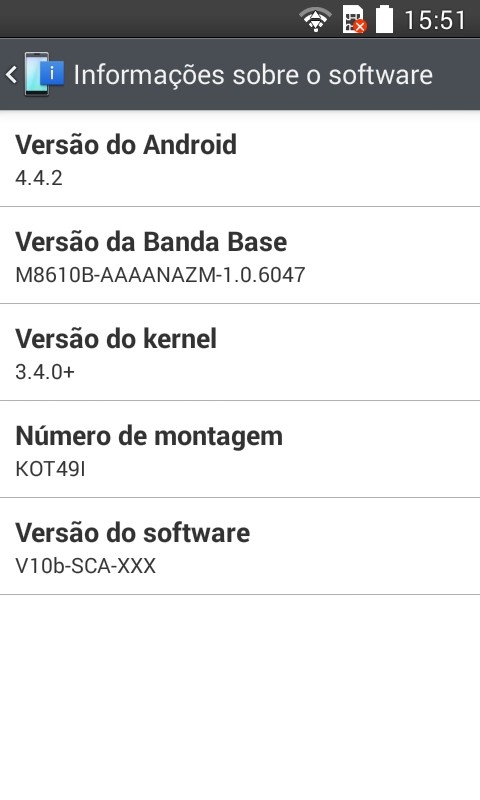This screenshot has height=800, width=480.
Task: Tap the software version value V10b-SCA-XXX
Action: (x=85, y=565)
